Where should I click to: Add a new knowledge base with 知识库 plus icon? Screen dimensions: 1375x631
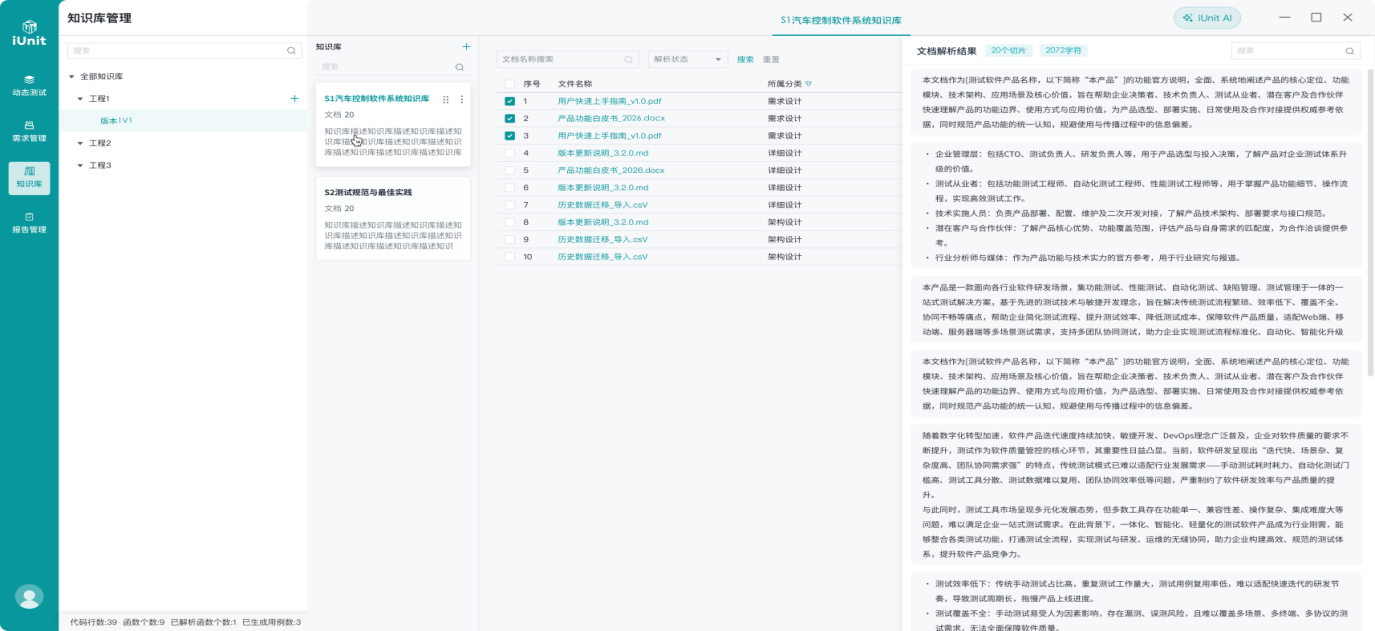466,46
